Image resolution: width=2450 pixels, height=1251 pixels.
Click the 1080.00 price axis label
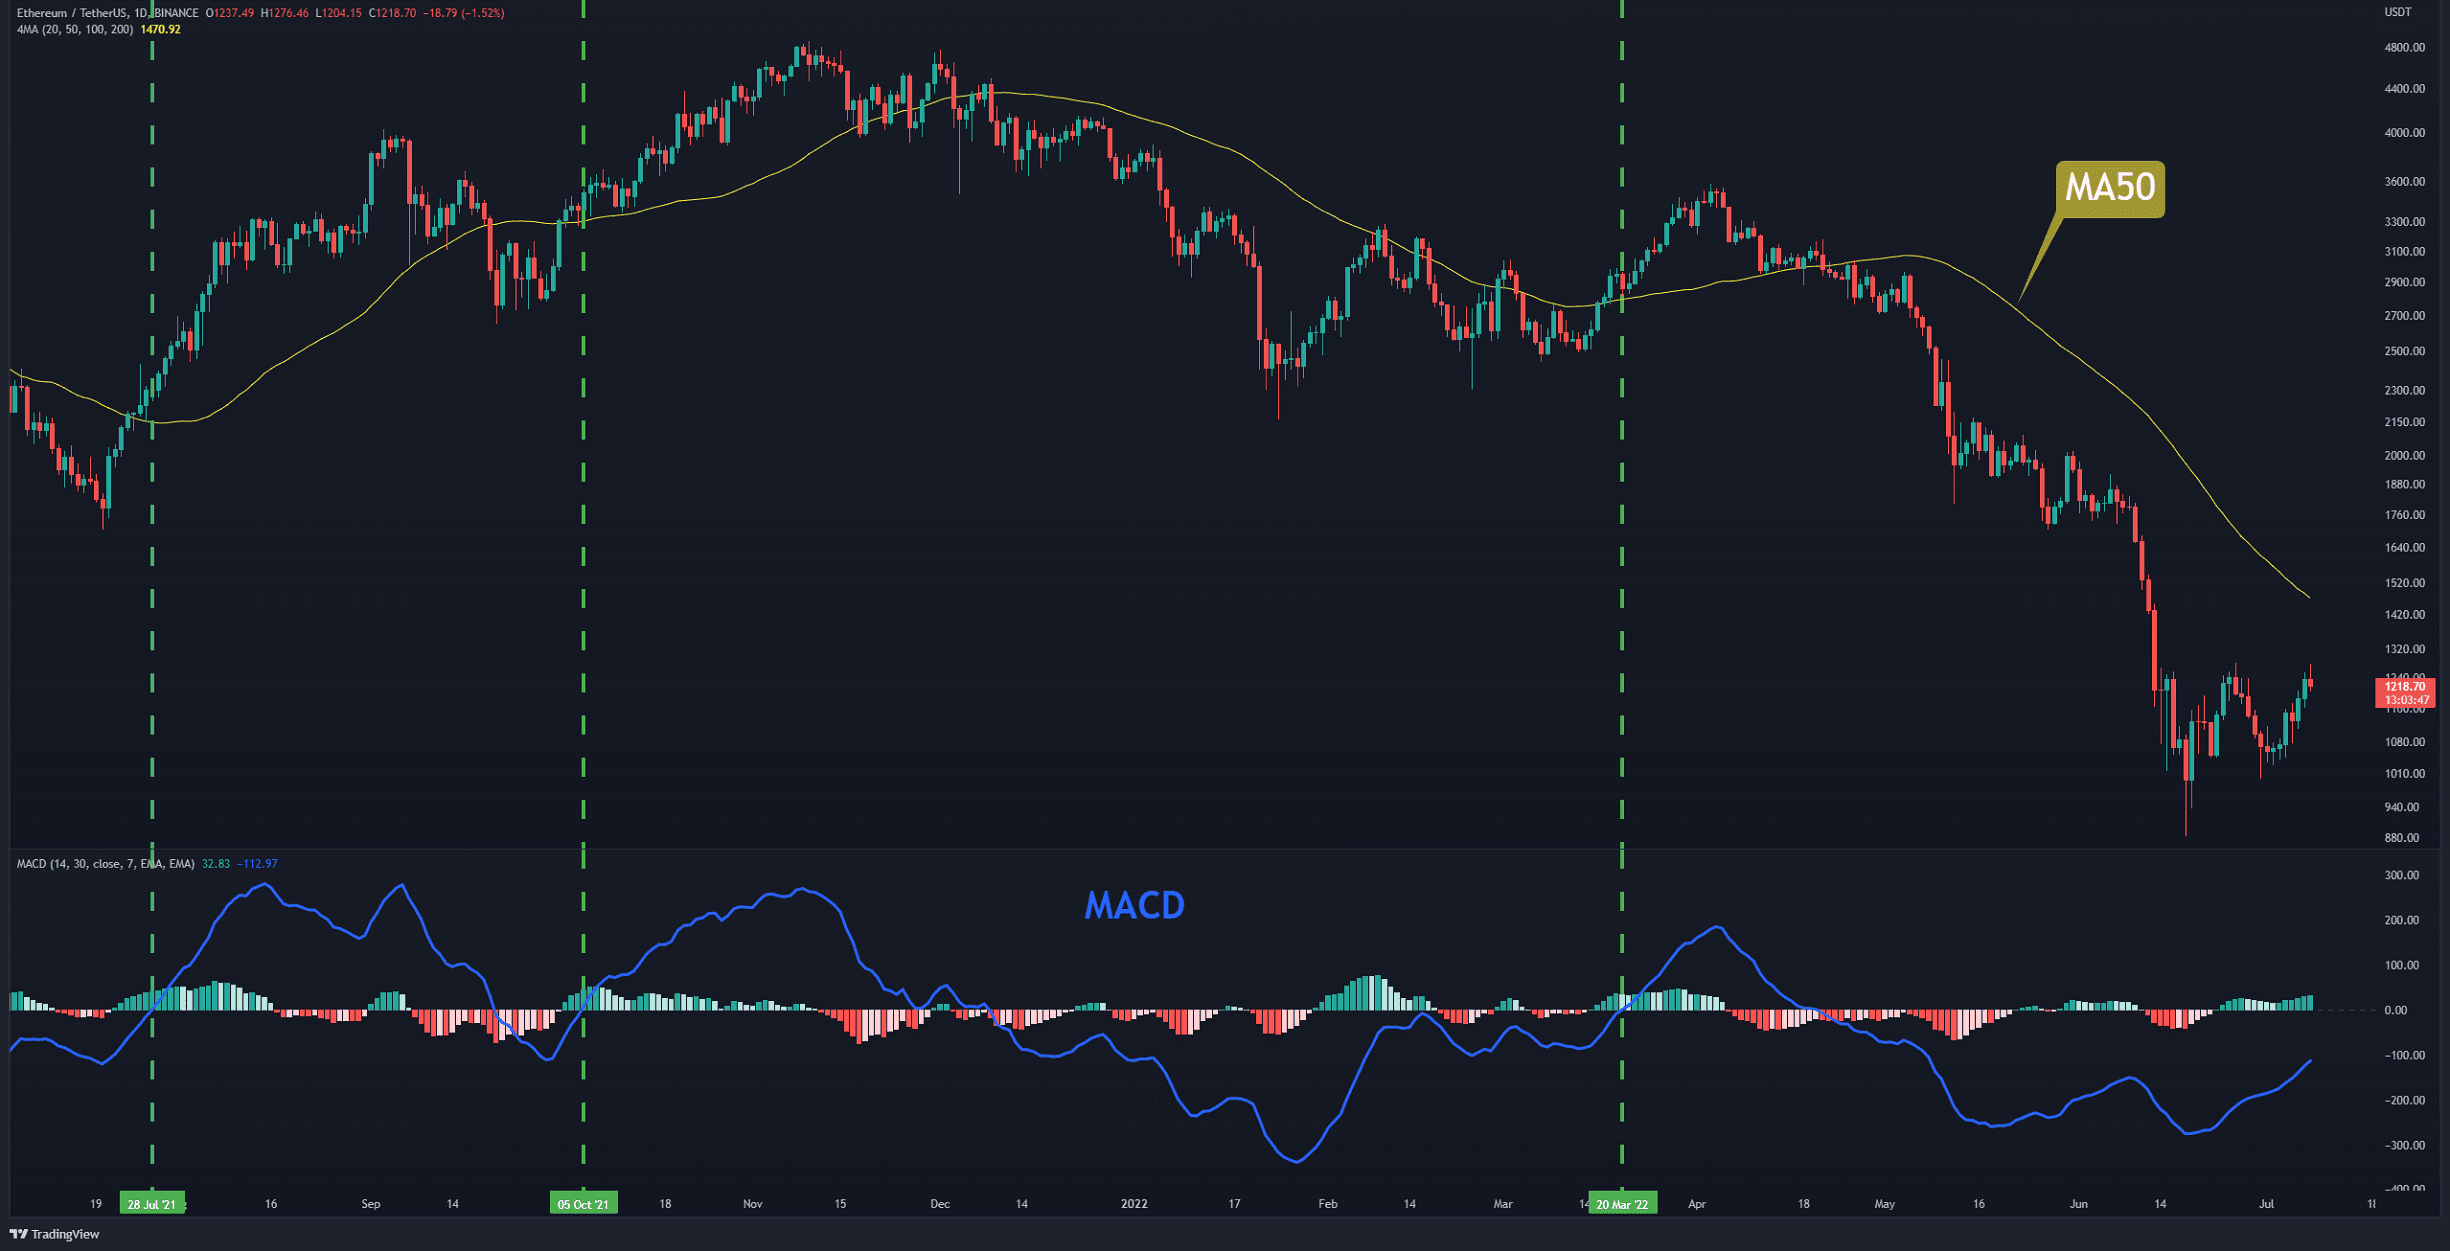(x=2404, y=743)
